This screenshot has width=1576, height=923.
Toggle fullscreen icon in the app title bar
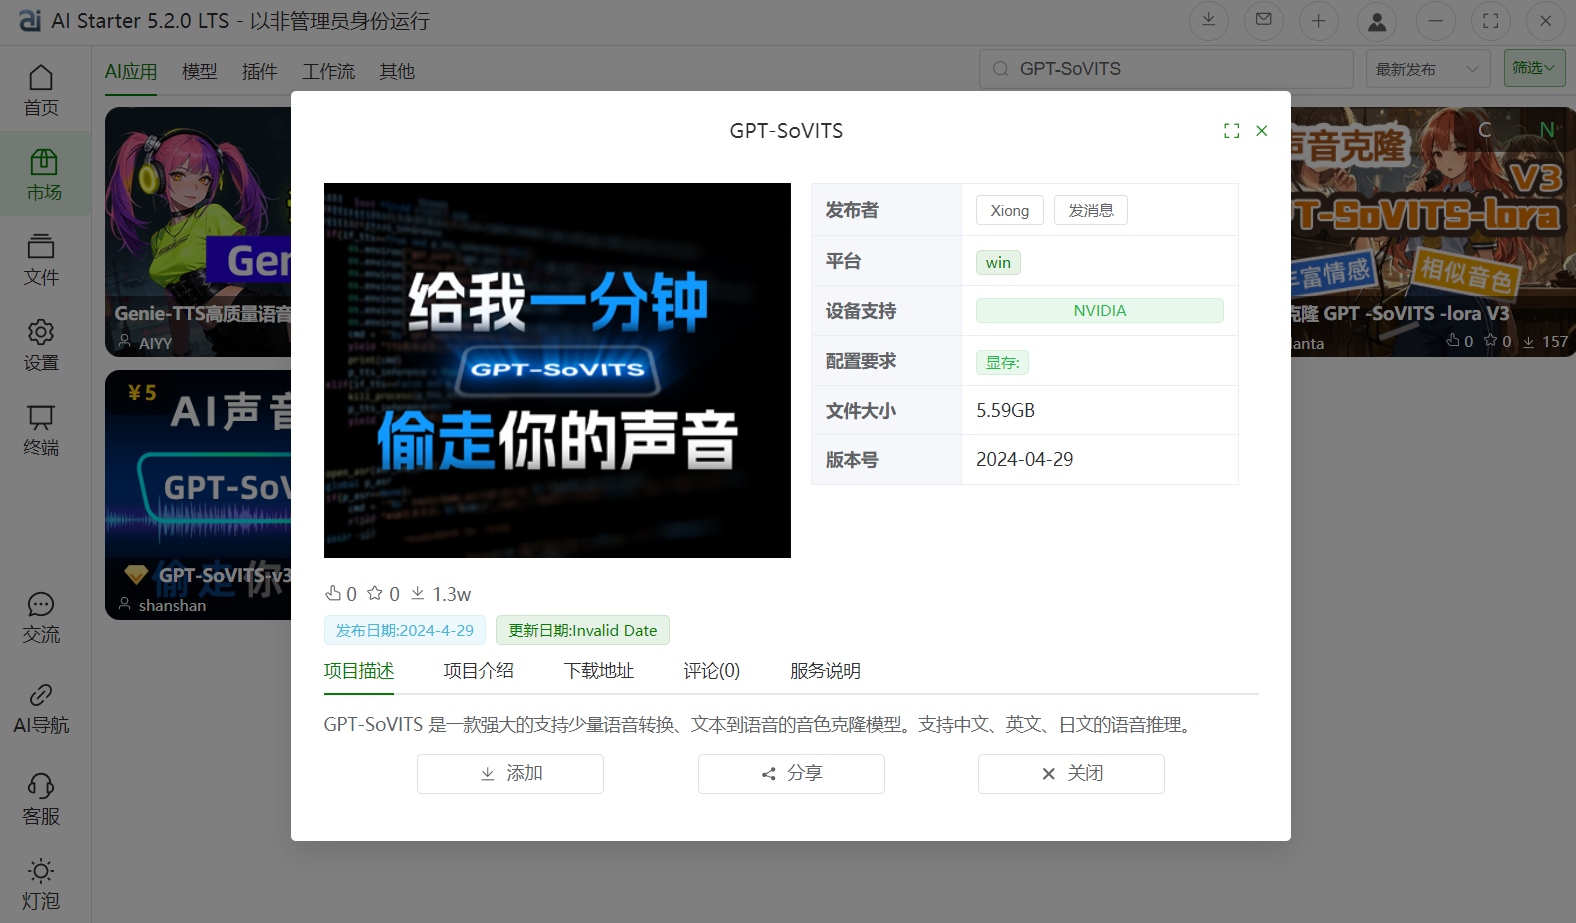tap(1490, 20)
